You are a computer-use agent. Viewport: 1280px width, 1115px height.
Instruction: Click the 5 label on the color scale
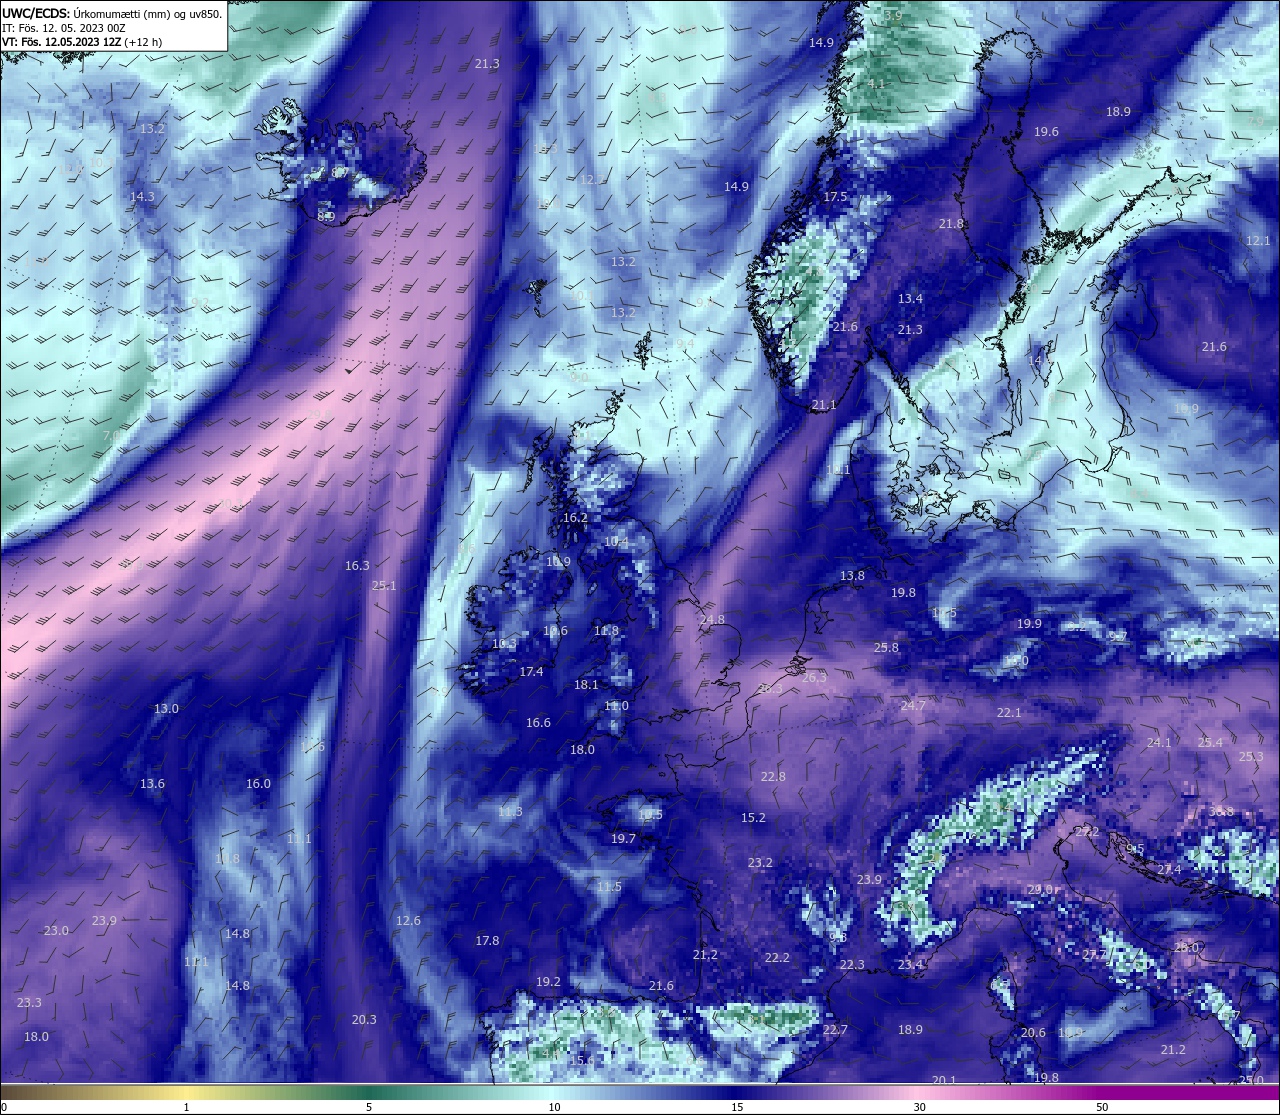(x=369, y=1107)
